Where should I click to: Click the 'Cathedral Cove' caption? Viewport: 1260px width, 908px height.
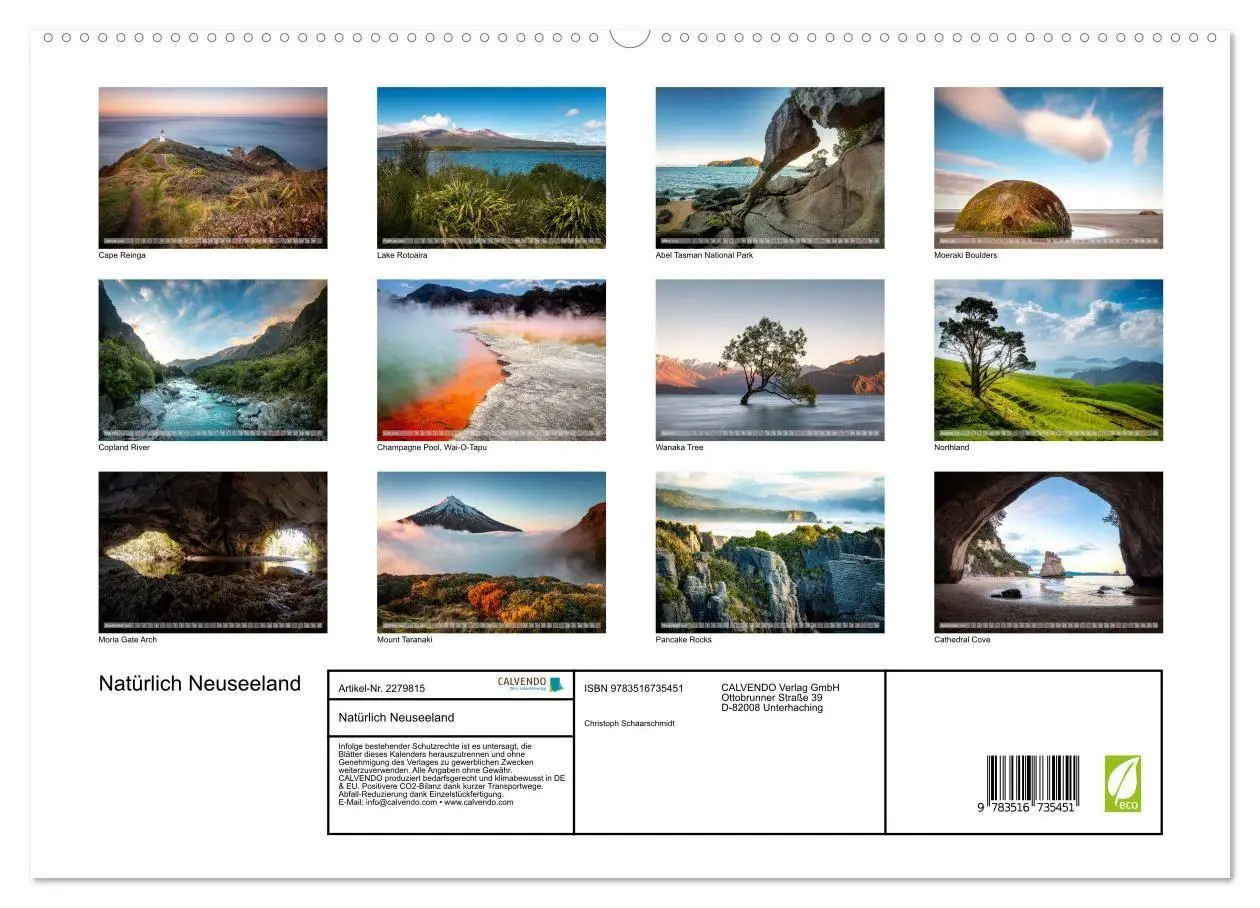point(963,639)
